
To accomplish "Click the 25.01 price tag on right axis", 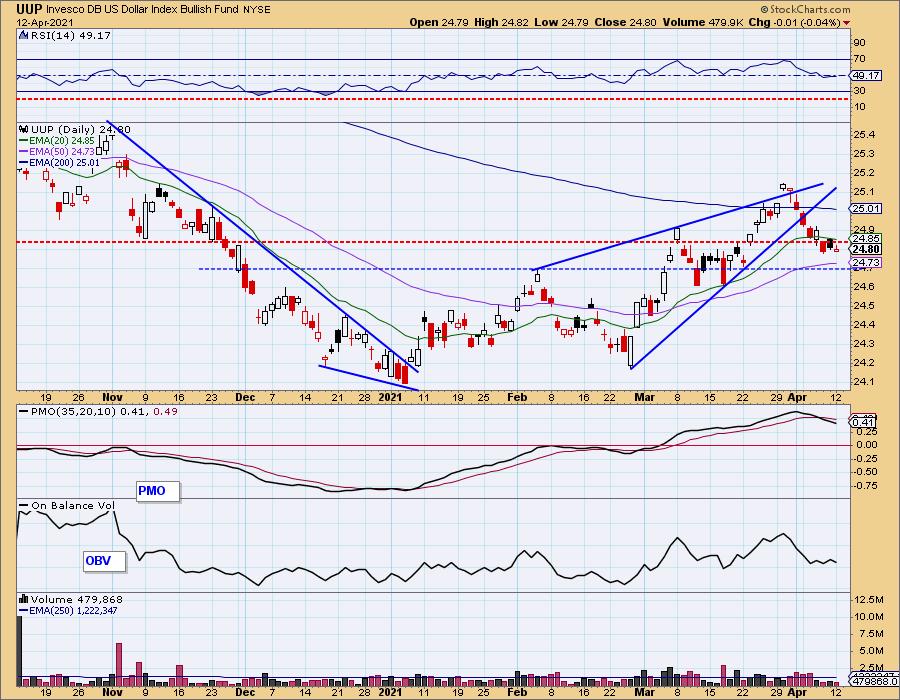I will pos(866,209).
